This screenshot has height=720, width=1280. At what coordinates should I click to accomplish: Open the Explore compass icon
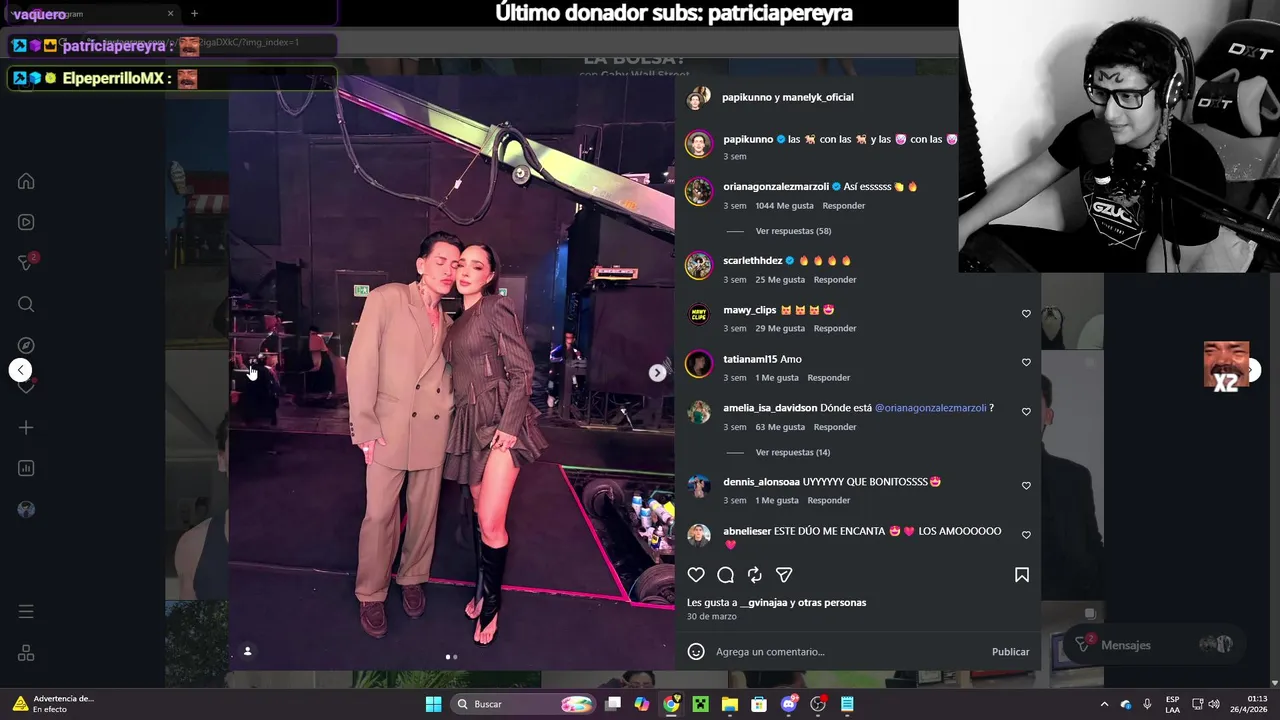point(26,345)
